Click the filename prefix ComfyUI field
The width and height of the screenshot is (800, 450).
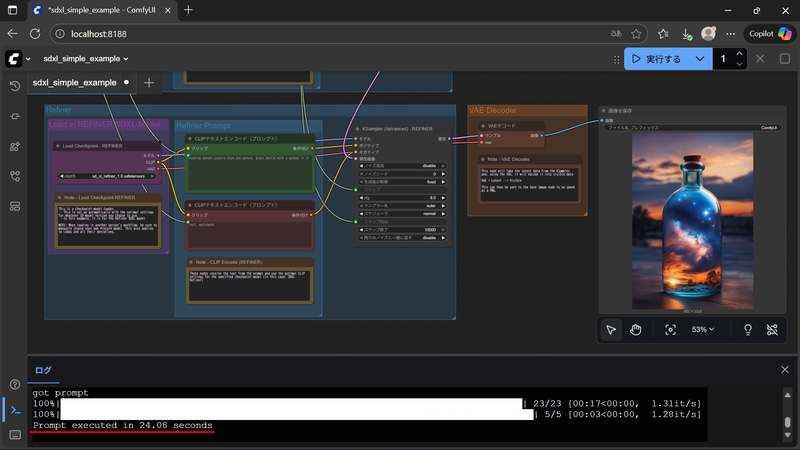coord(692,128)
